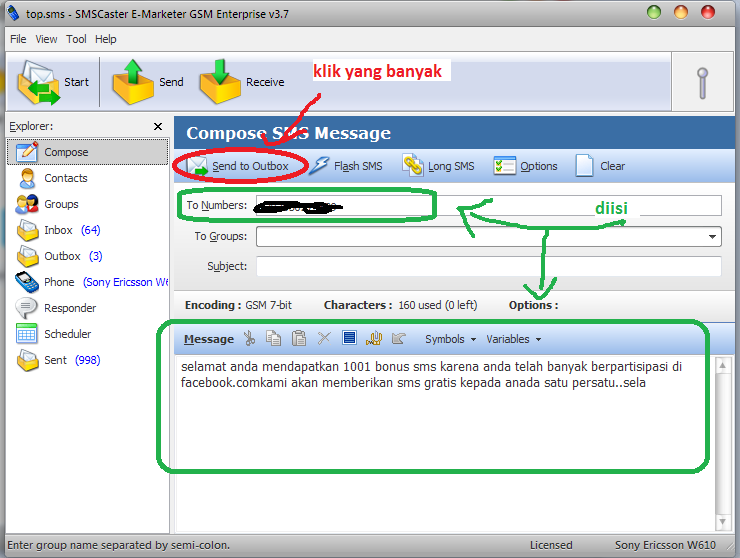Open compose Options button
This screenshot has width=740, height=558.
click(x=525, y=166)
